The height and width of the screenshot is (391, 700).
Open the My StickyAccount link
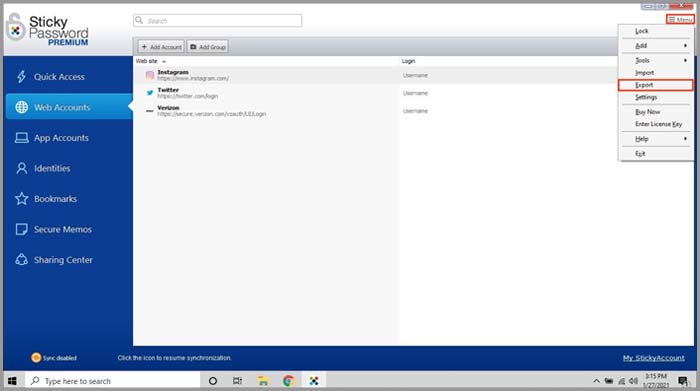tap(654, 358)
